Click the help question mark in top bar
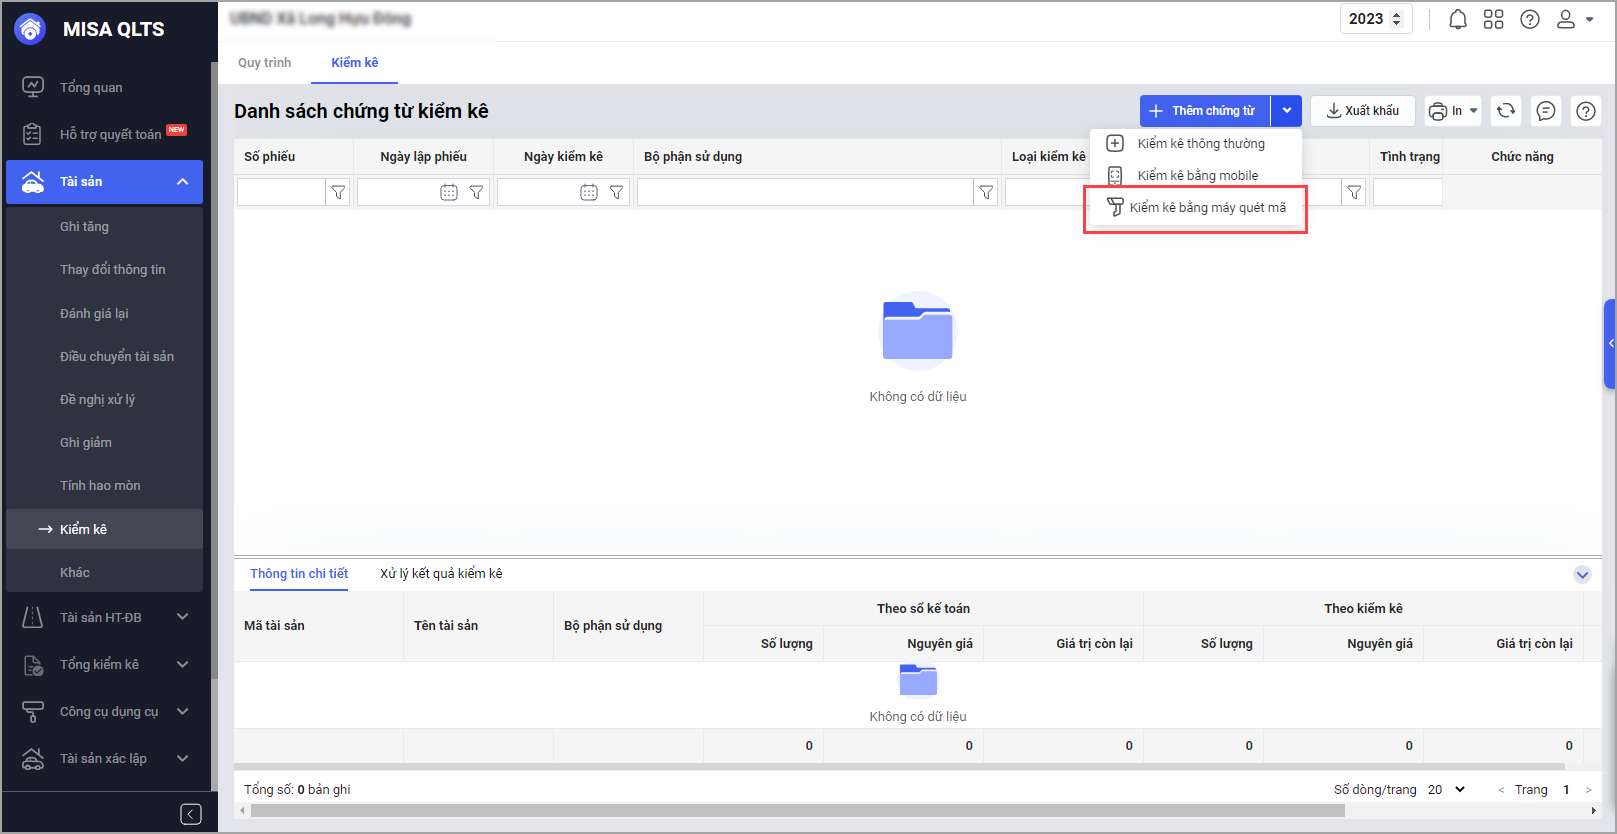Viewport: 1617px width, 834px height. click(x=1530, y=19)
